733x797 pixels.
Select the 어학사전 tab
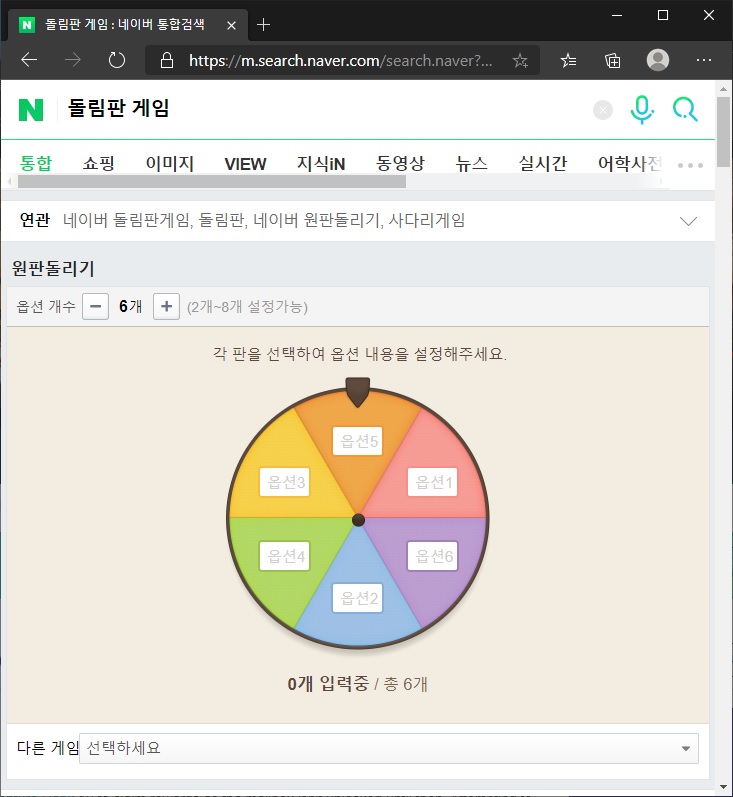tap(630, 163)
